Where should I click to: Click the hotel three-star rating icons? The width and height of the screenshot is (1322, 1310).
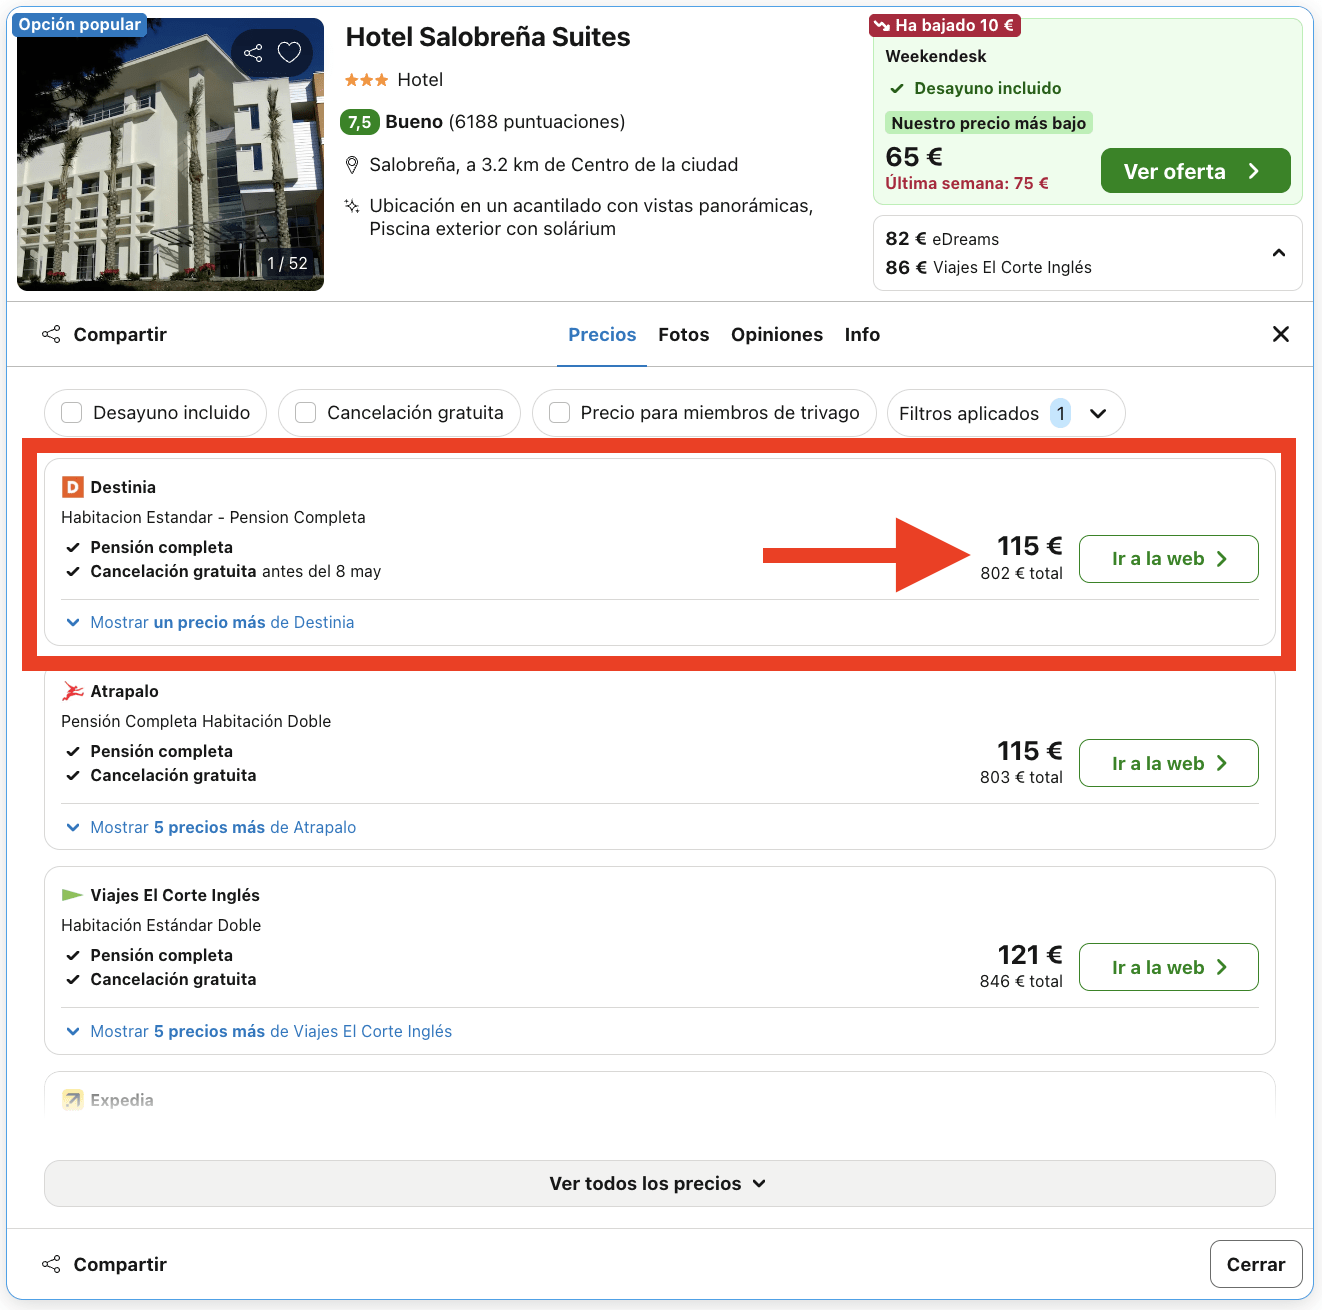click(366, 80)
